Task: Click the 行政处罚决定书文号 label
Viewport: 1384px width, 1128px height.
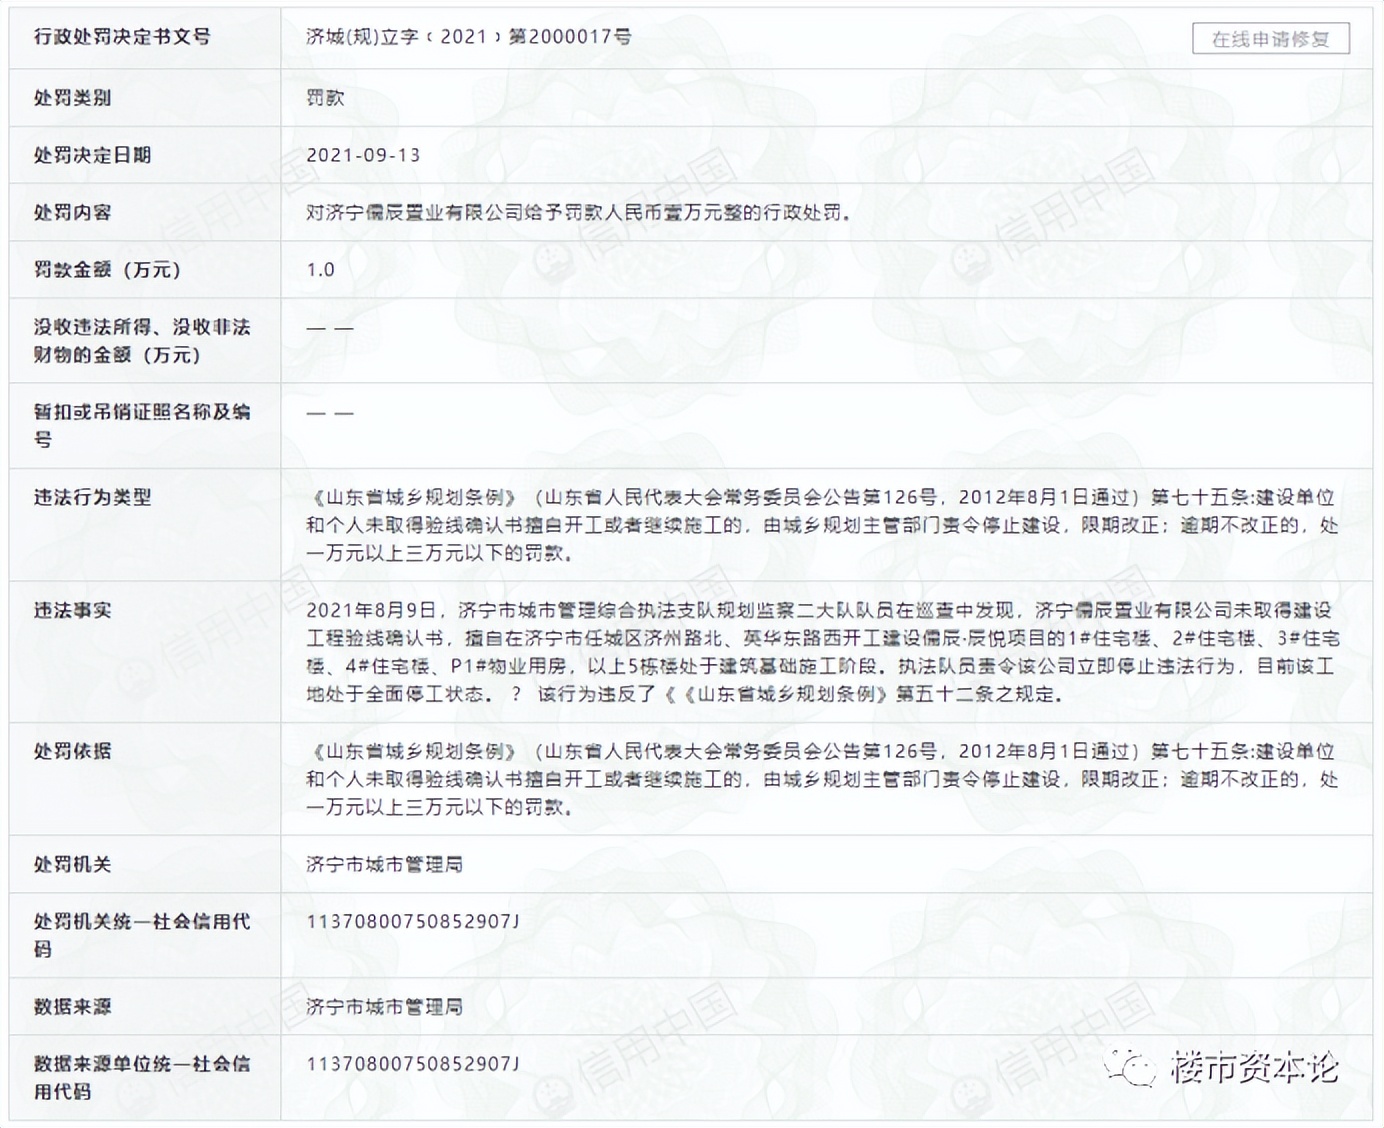Action: coord(122,37)
